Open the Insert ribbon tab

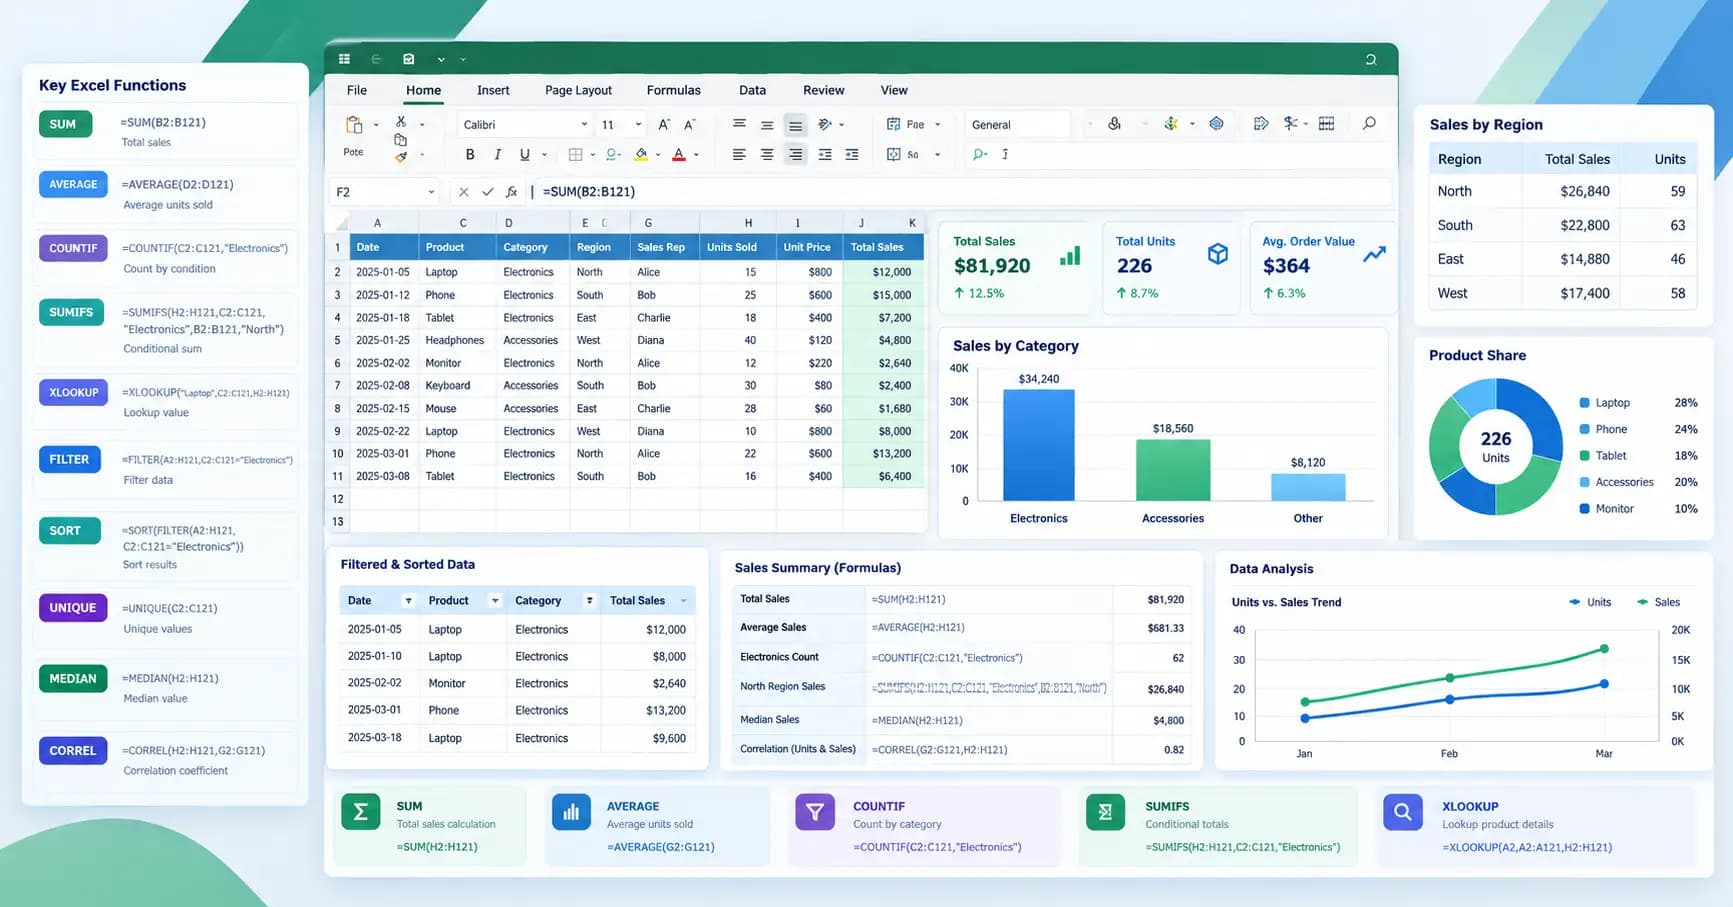pyautogui.click(x=493, y=90)
